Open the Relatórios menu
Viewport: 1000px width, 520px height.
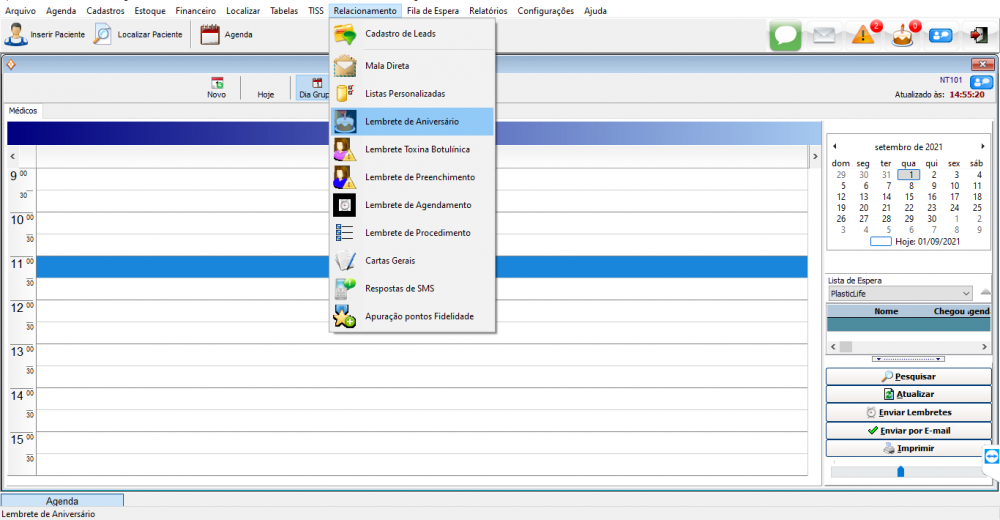tap(487, 11)
